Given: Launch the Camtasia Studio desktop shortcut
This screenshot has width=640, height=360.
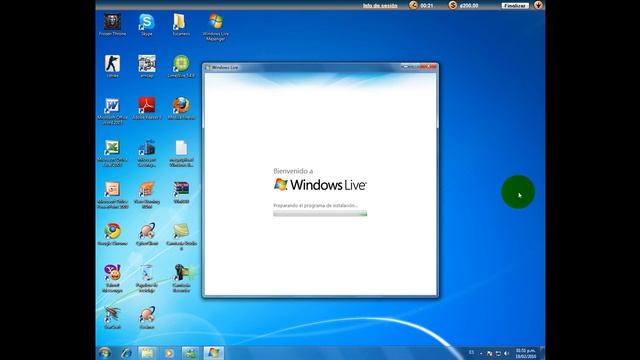Looking at the screenshot, I should click(x=181, y=237).
